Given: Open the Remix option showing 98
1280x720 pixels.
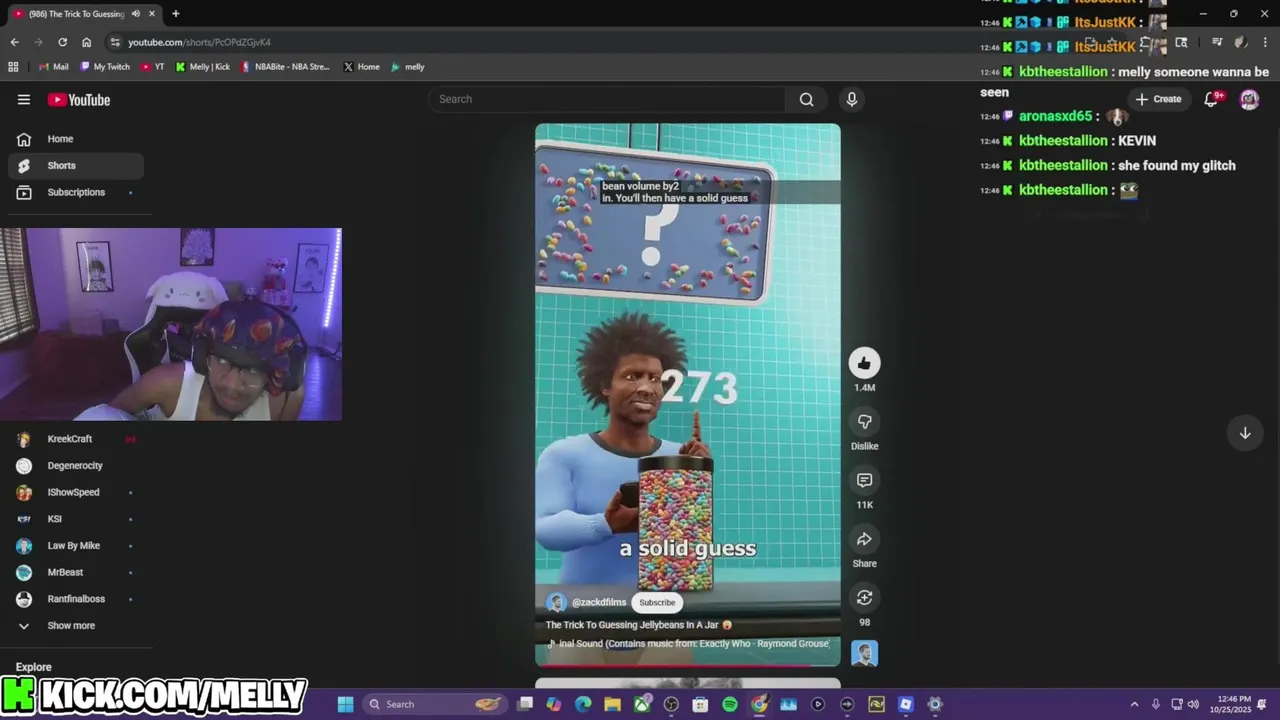Looking at the screenshot, I should tap(864, 598).
